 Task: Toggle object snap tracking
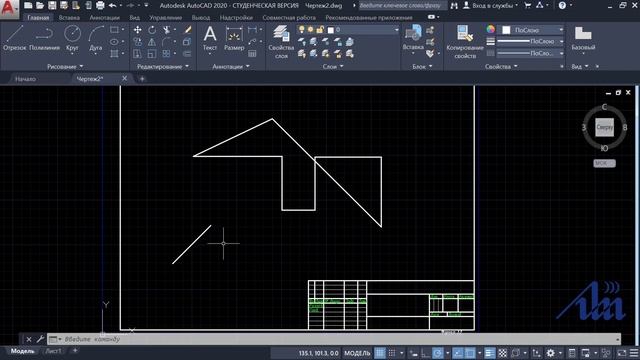coord(458,353)
